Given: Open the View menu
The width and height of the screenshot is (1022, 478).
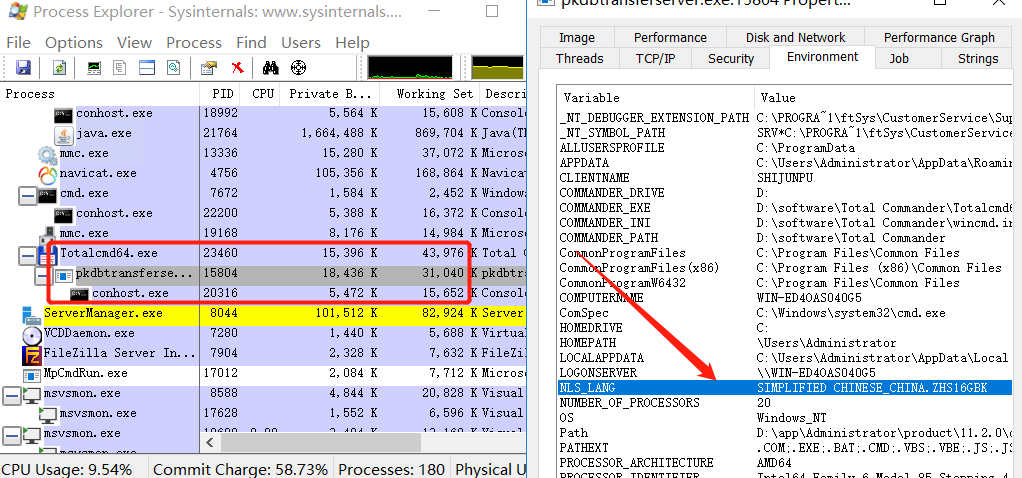Looking at the screenshot, I should coord(134,43).
